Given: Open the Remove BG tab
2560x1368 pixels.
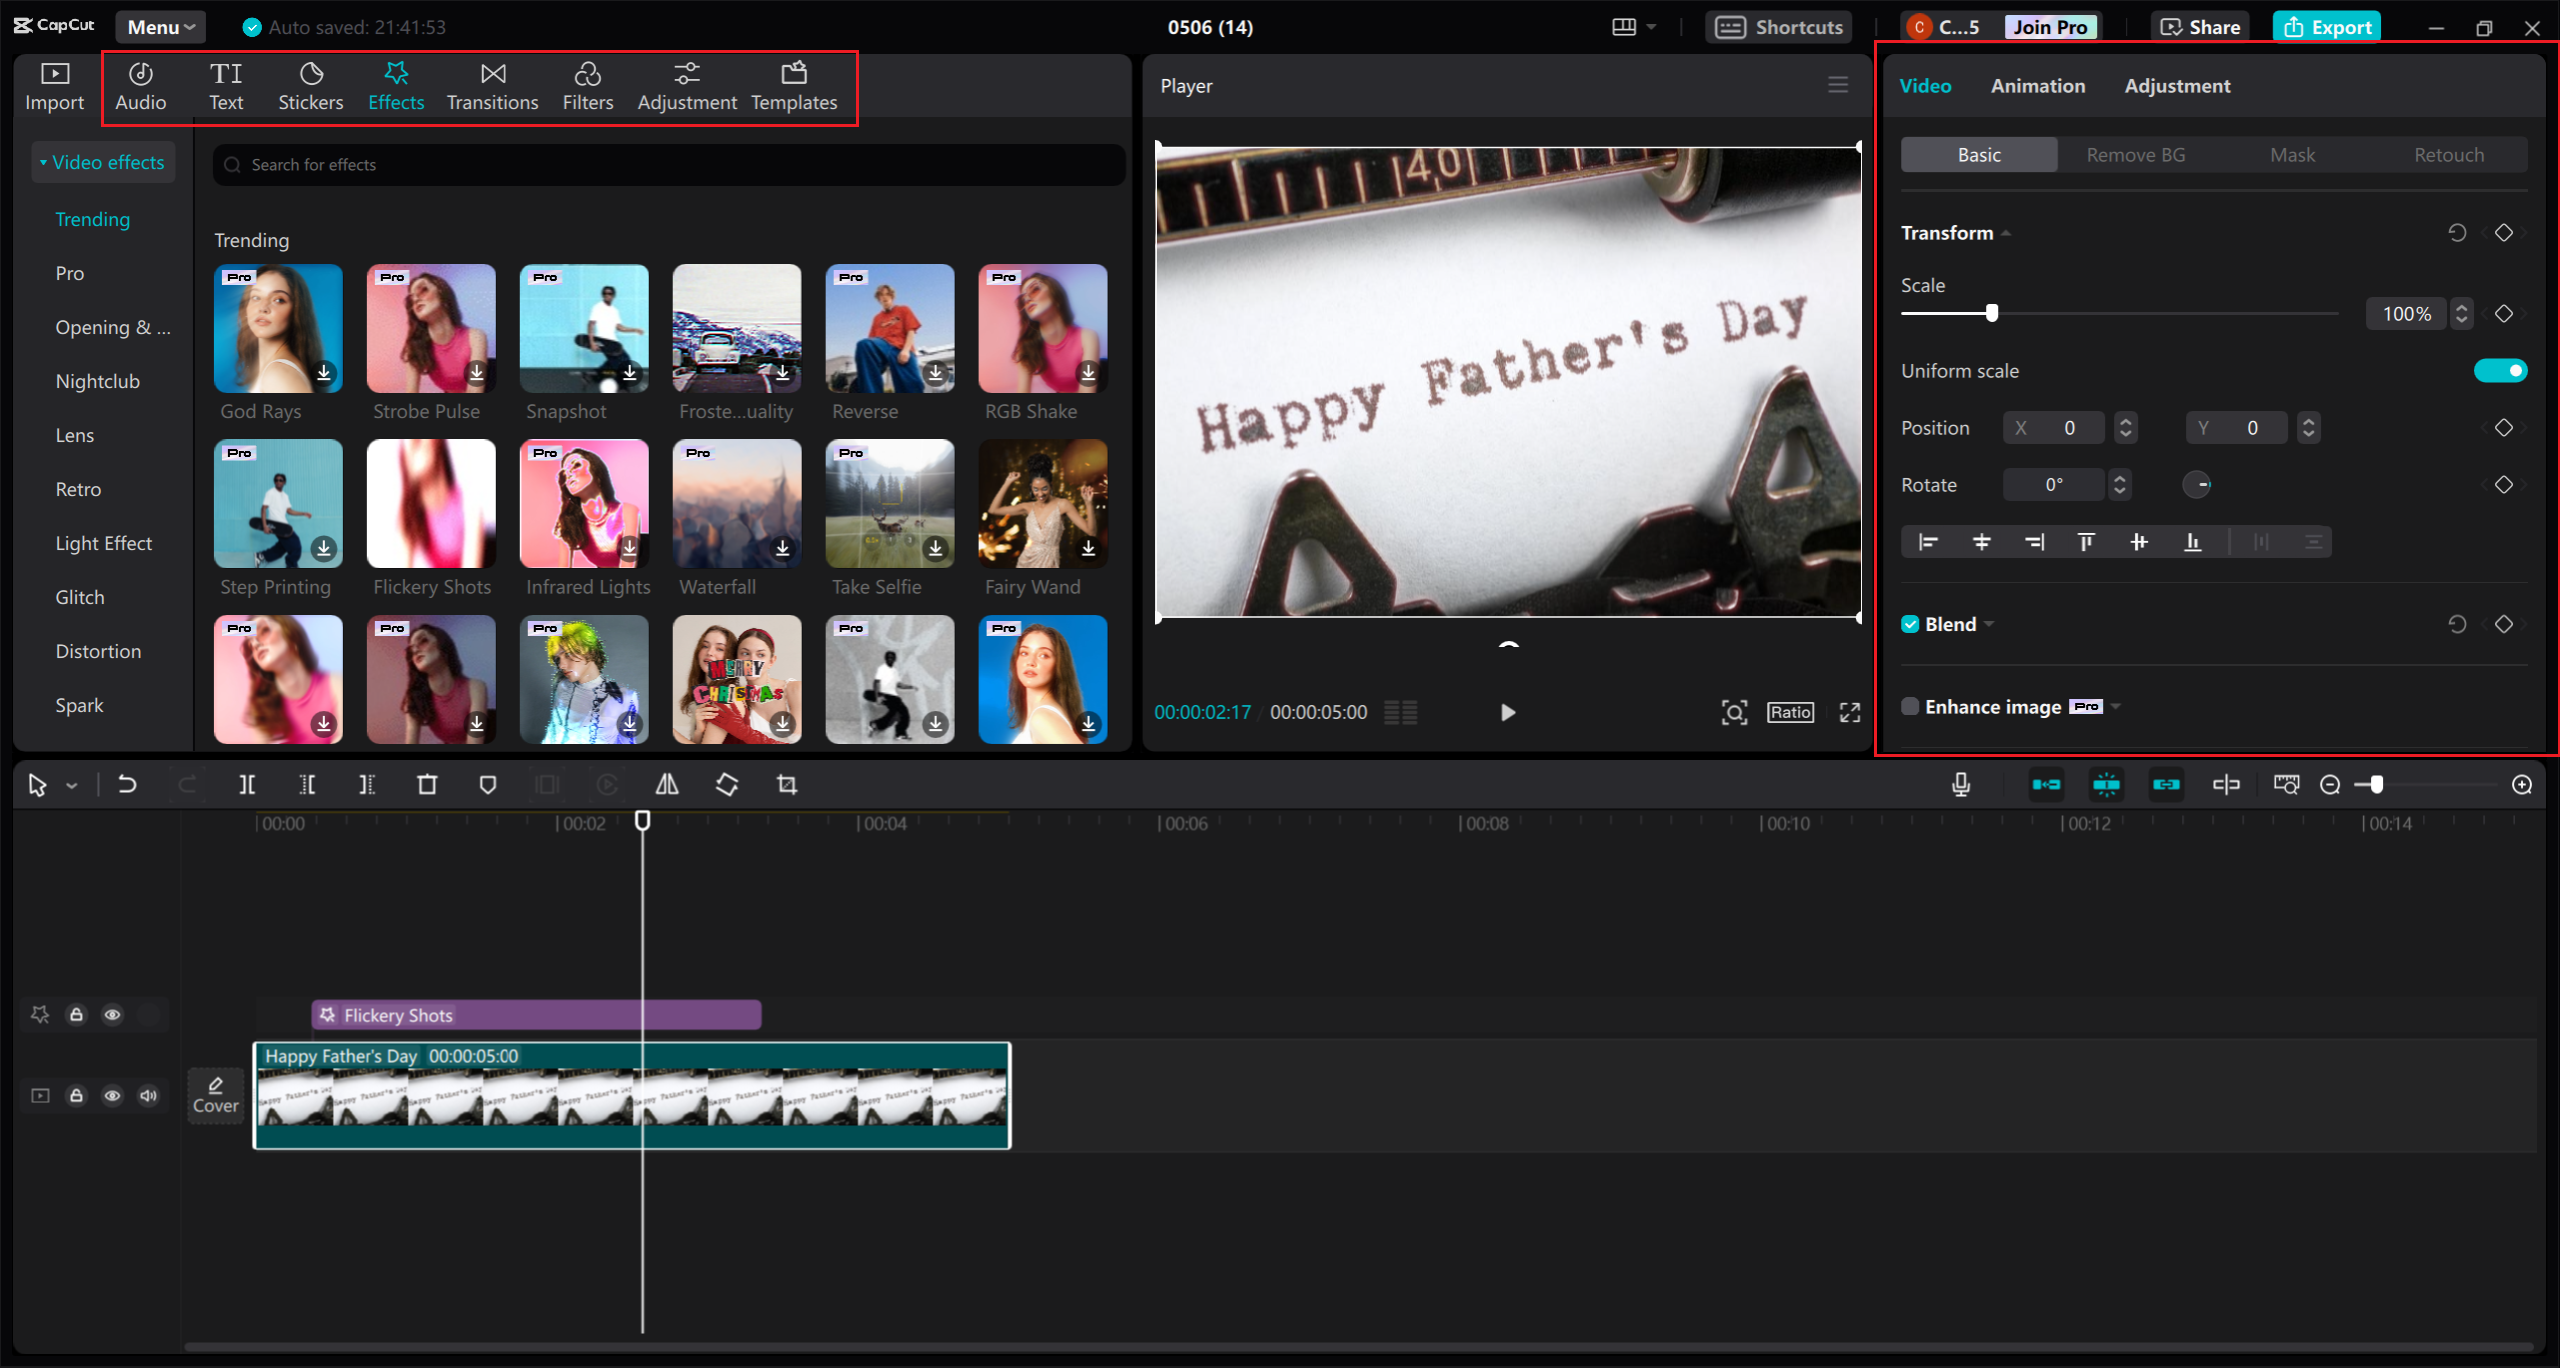Looking at the screenshot, I should click(x=2135, y=154).
